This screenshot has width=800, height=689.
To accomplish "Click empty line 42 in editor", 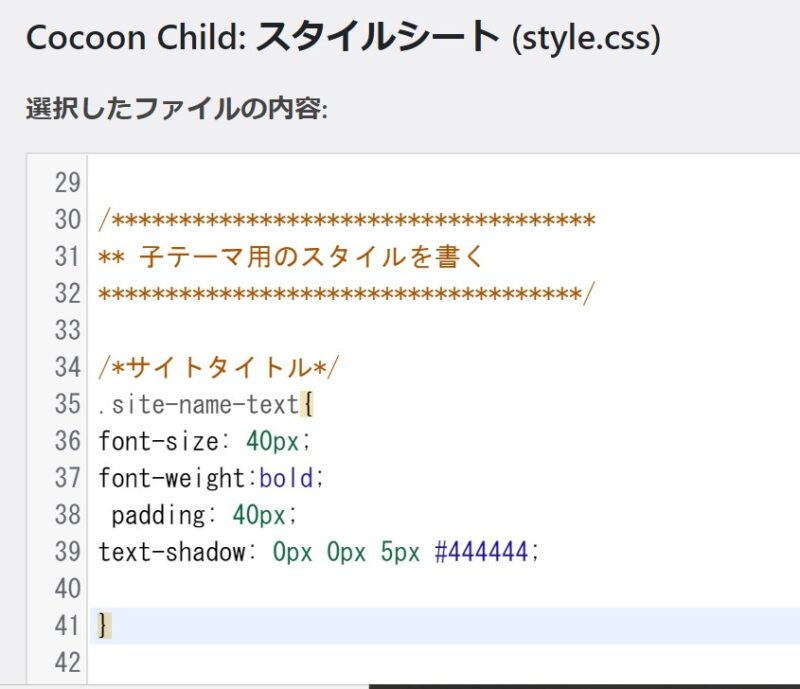I will click(445, 662).
